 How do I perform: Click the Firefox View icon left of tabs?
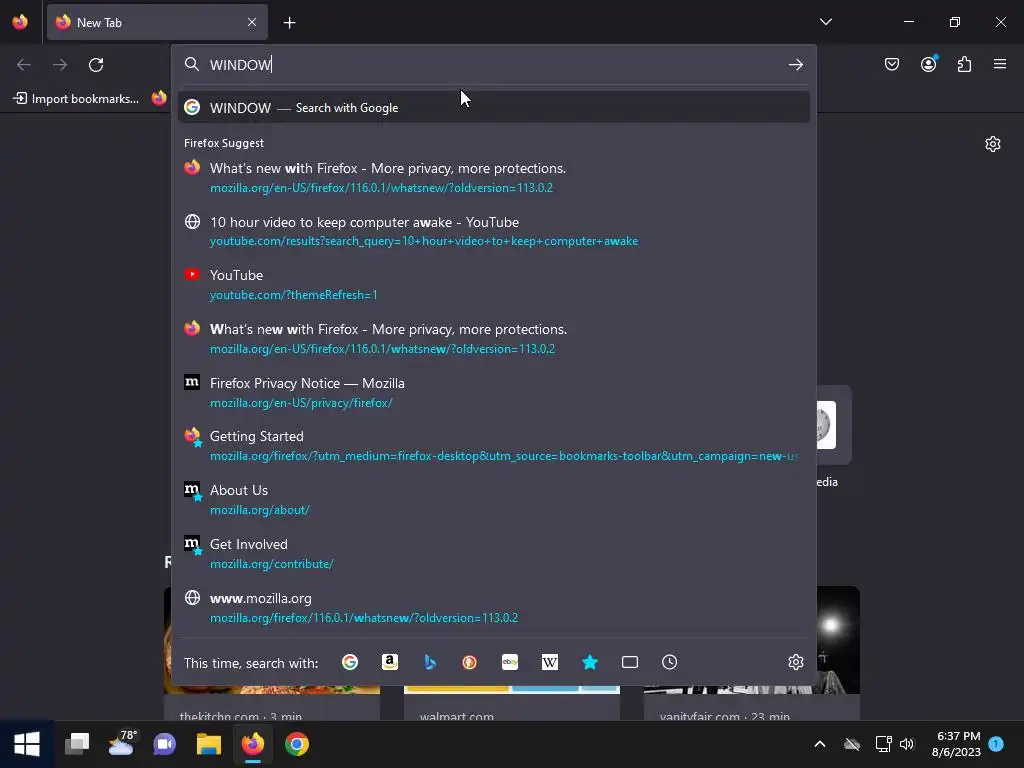pyautogui.click(x=20, y=22)
